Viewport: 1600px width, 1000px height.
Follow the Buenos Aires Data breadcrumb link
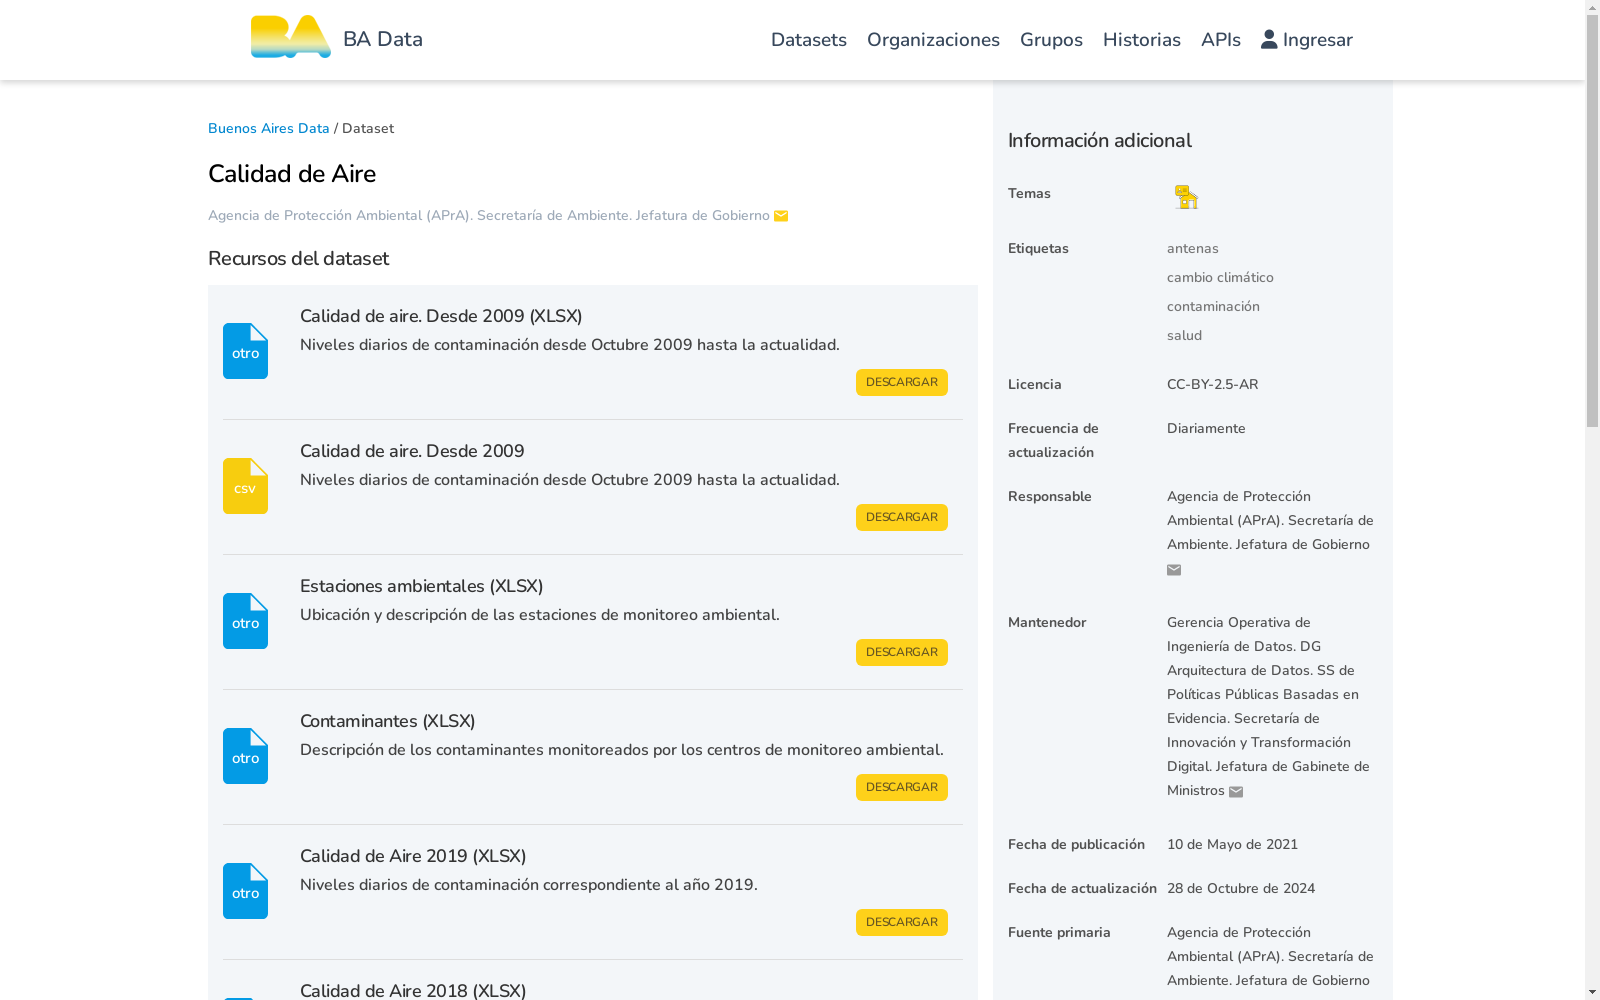point(269,128)
